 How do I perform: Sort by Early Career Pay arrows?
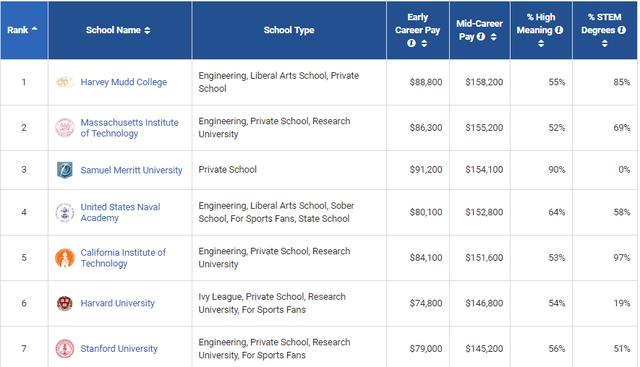tap(424, 43)
